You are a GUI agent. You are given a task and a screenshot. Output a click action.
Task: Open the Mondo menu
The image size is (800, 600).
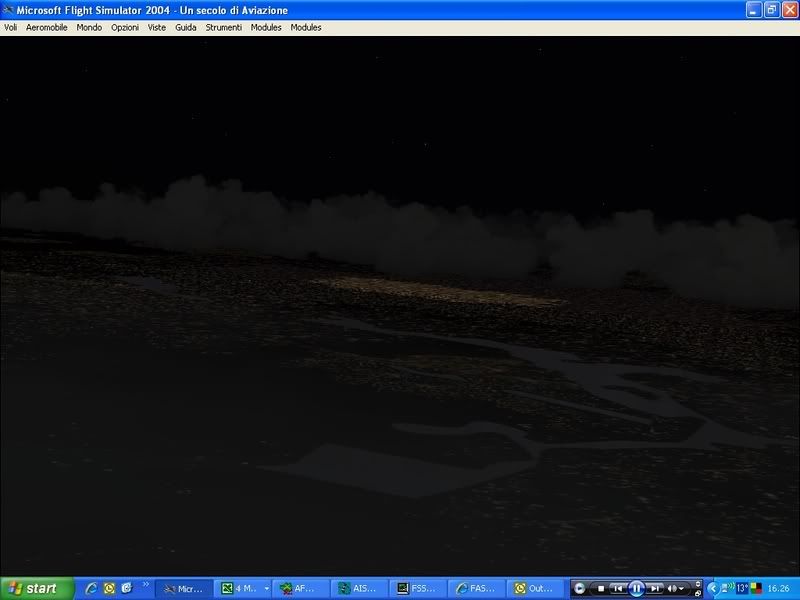[89, 28]
